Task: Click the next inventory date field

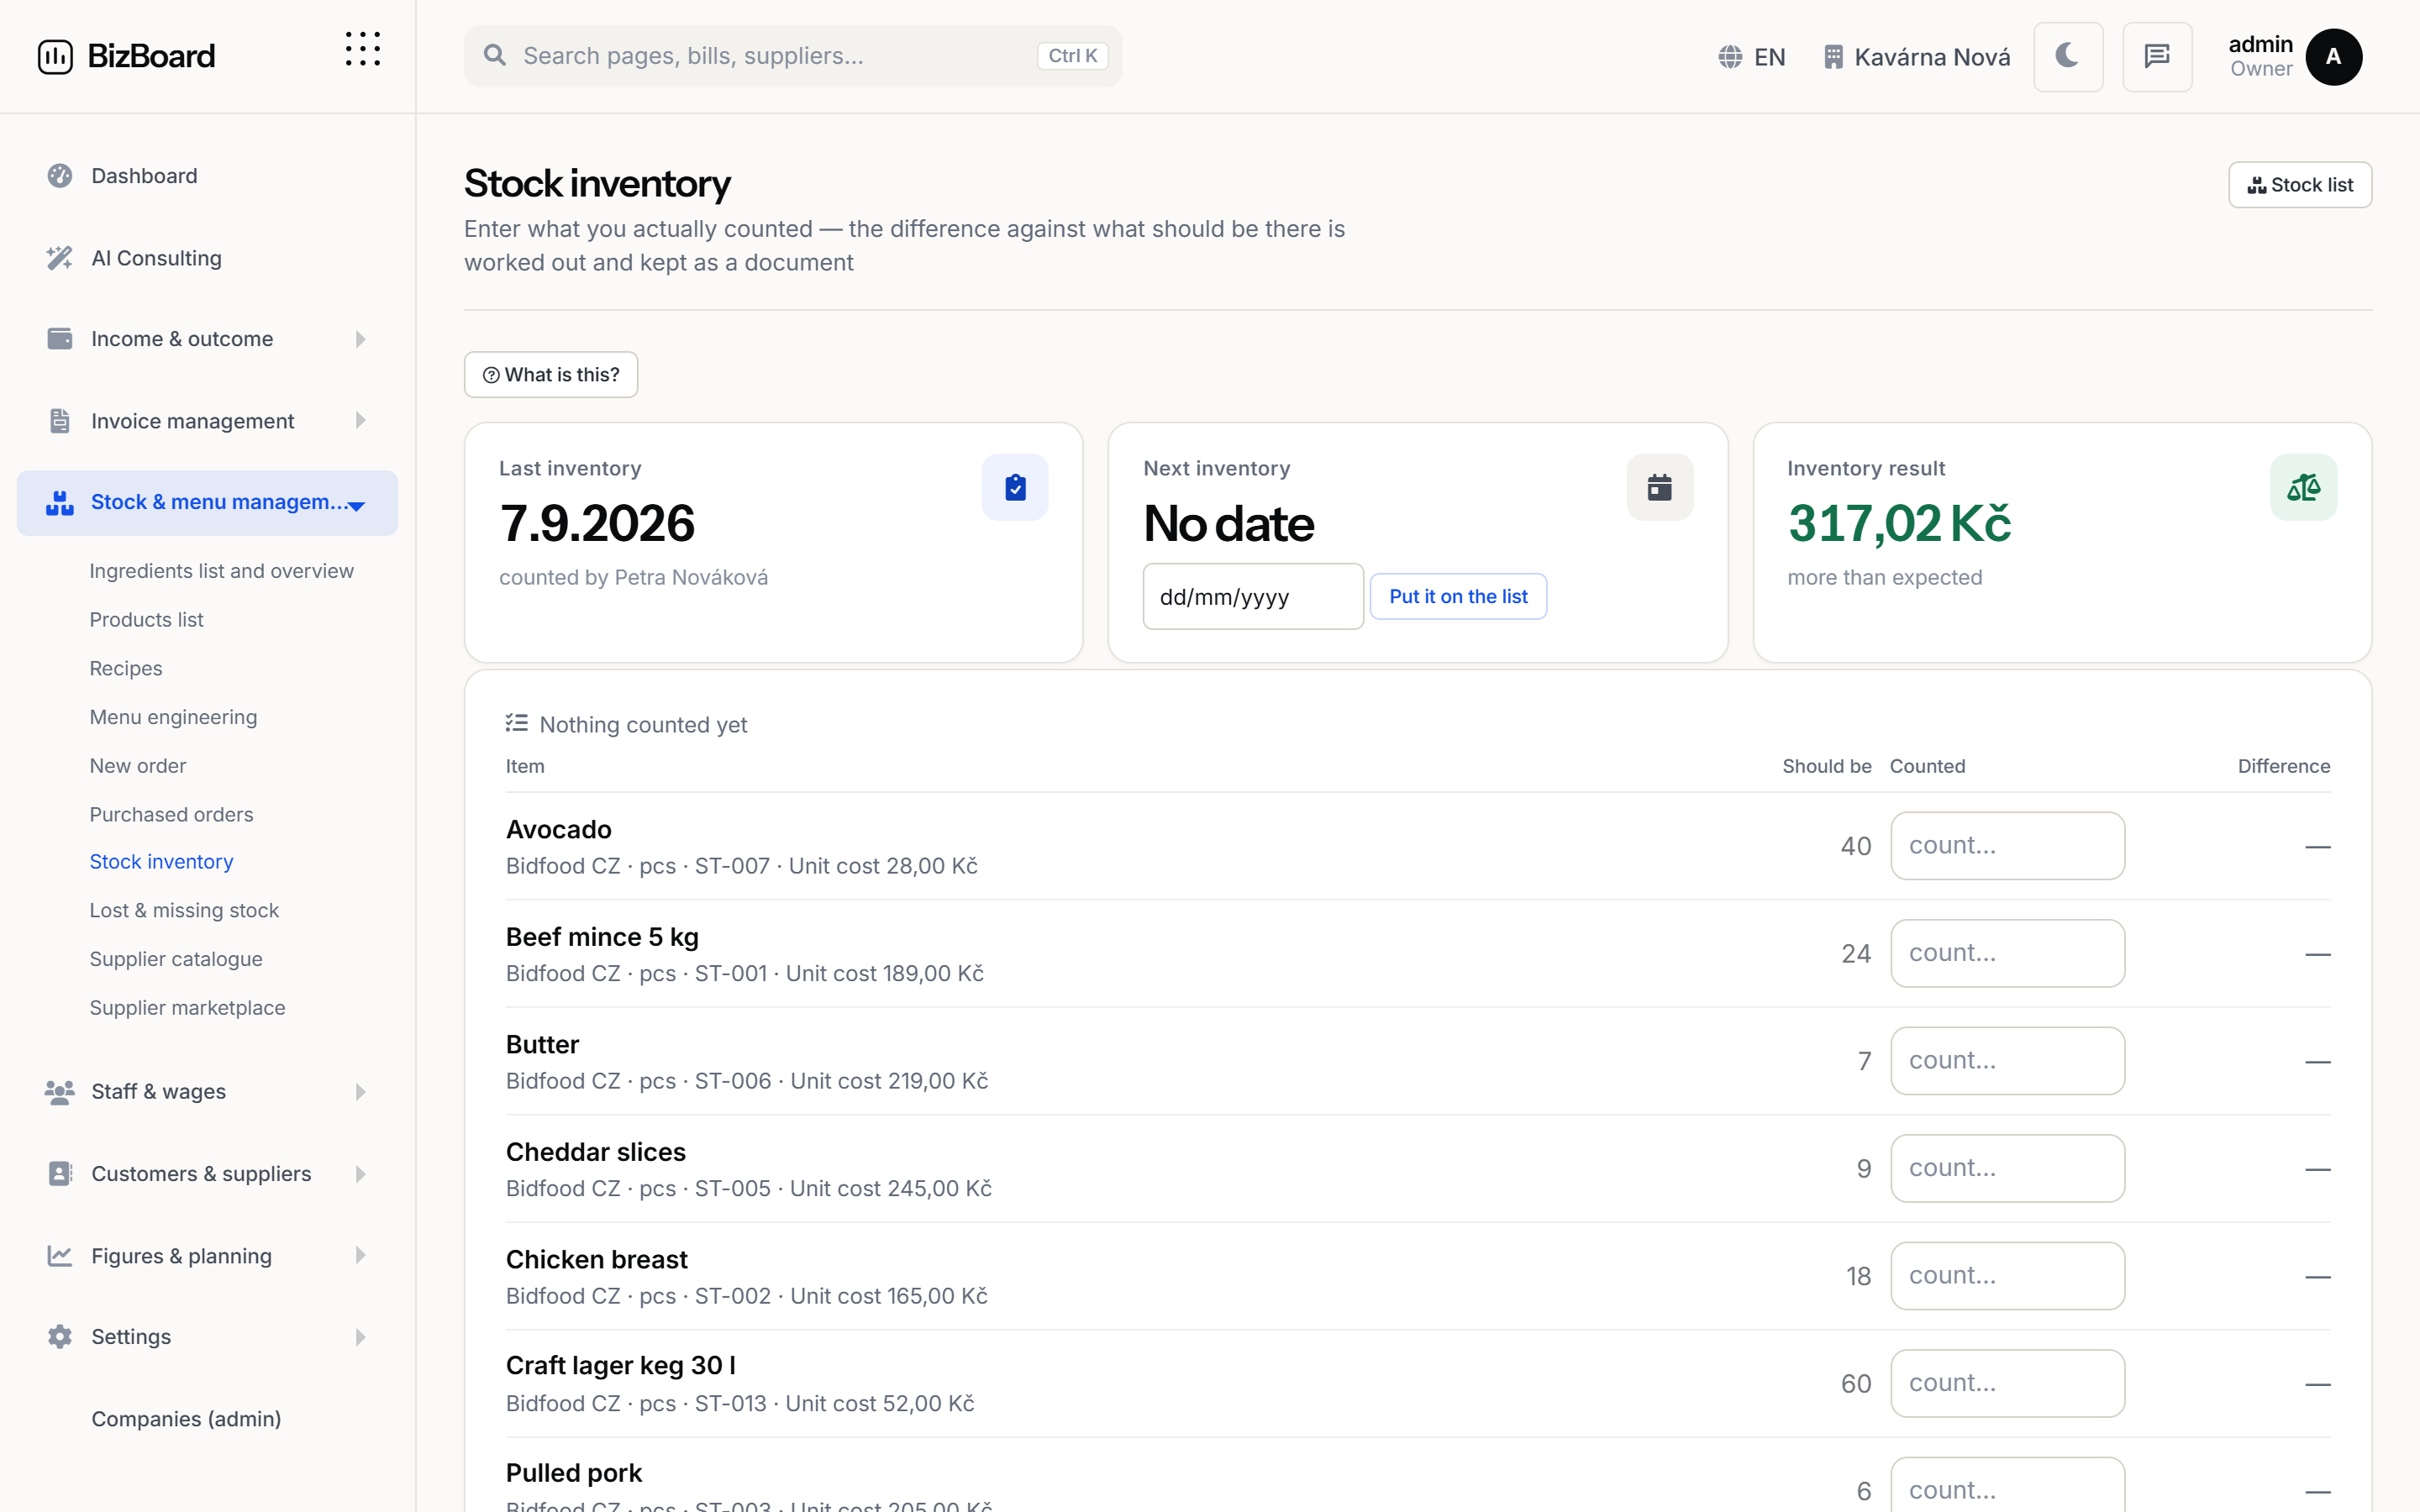Action: 1253,596
